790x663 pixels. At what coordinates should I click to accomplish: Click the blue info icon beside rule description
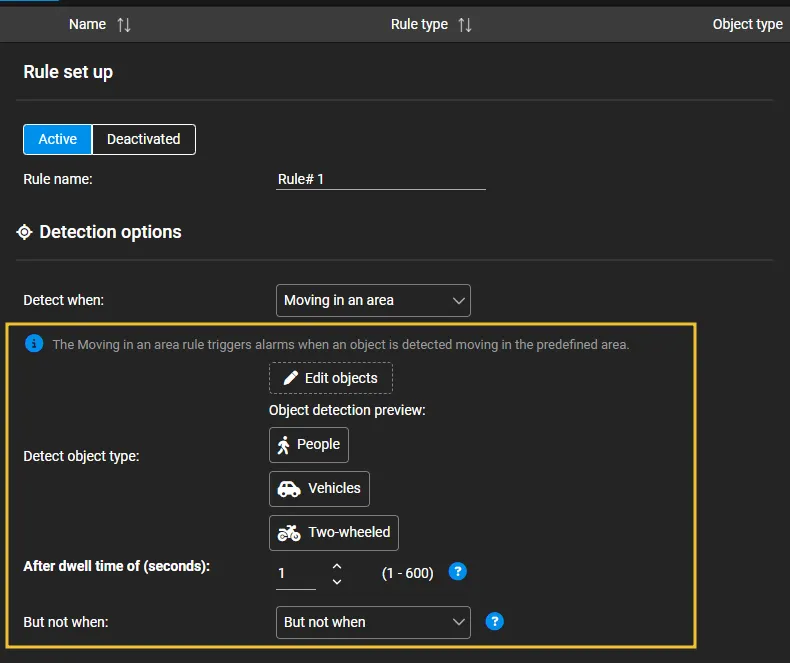34,344
